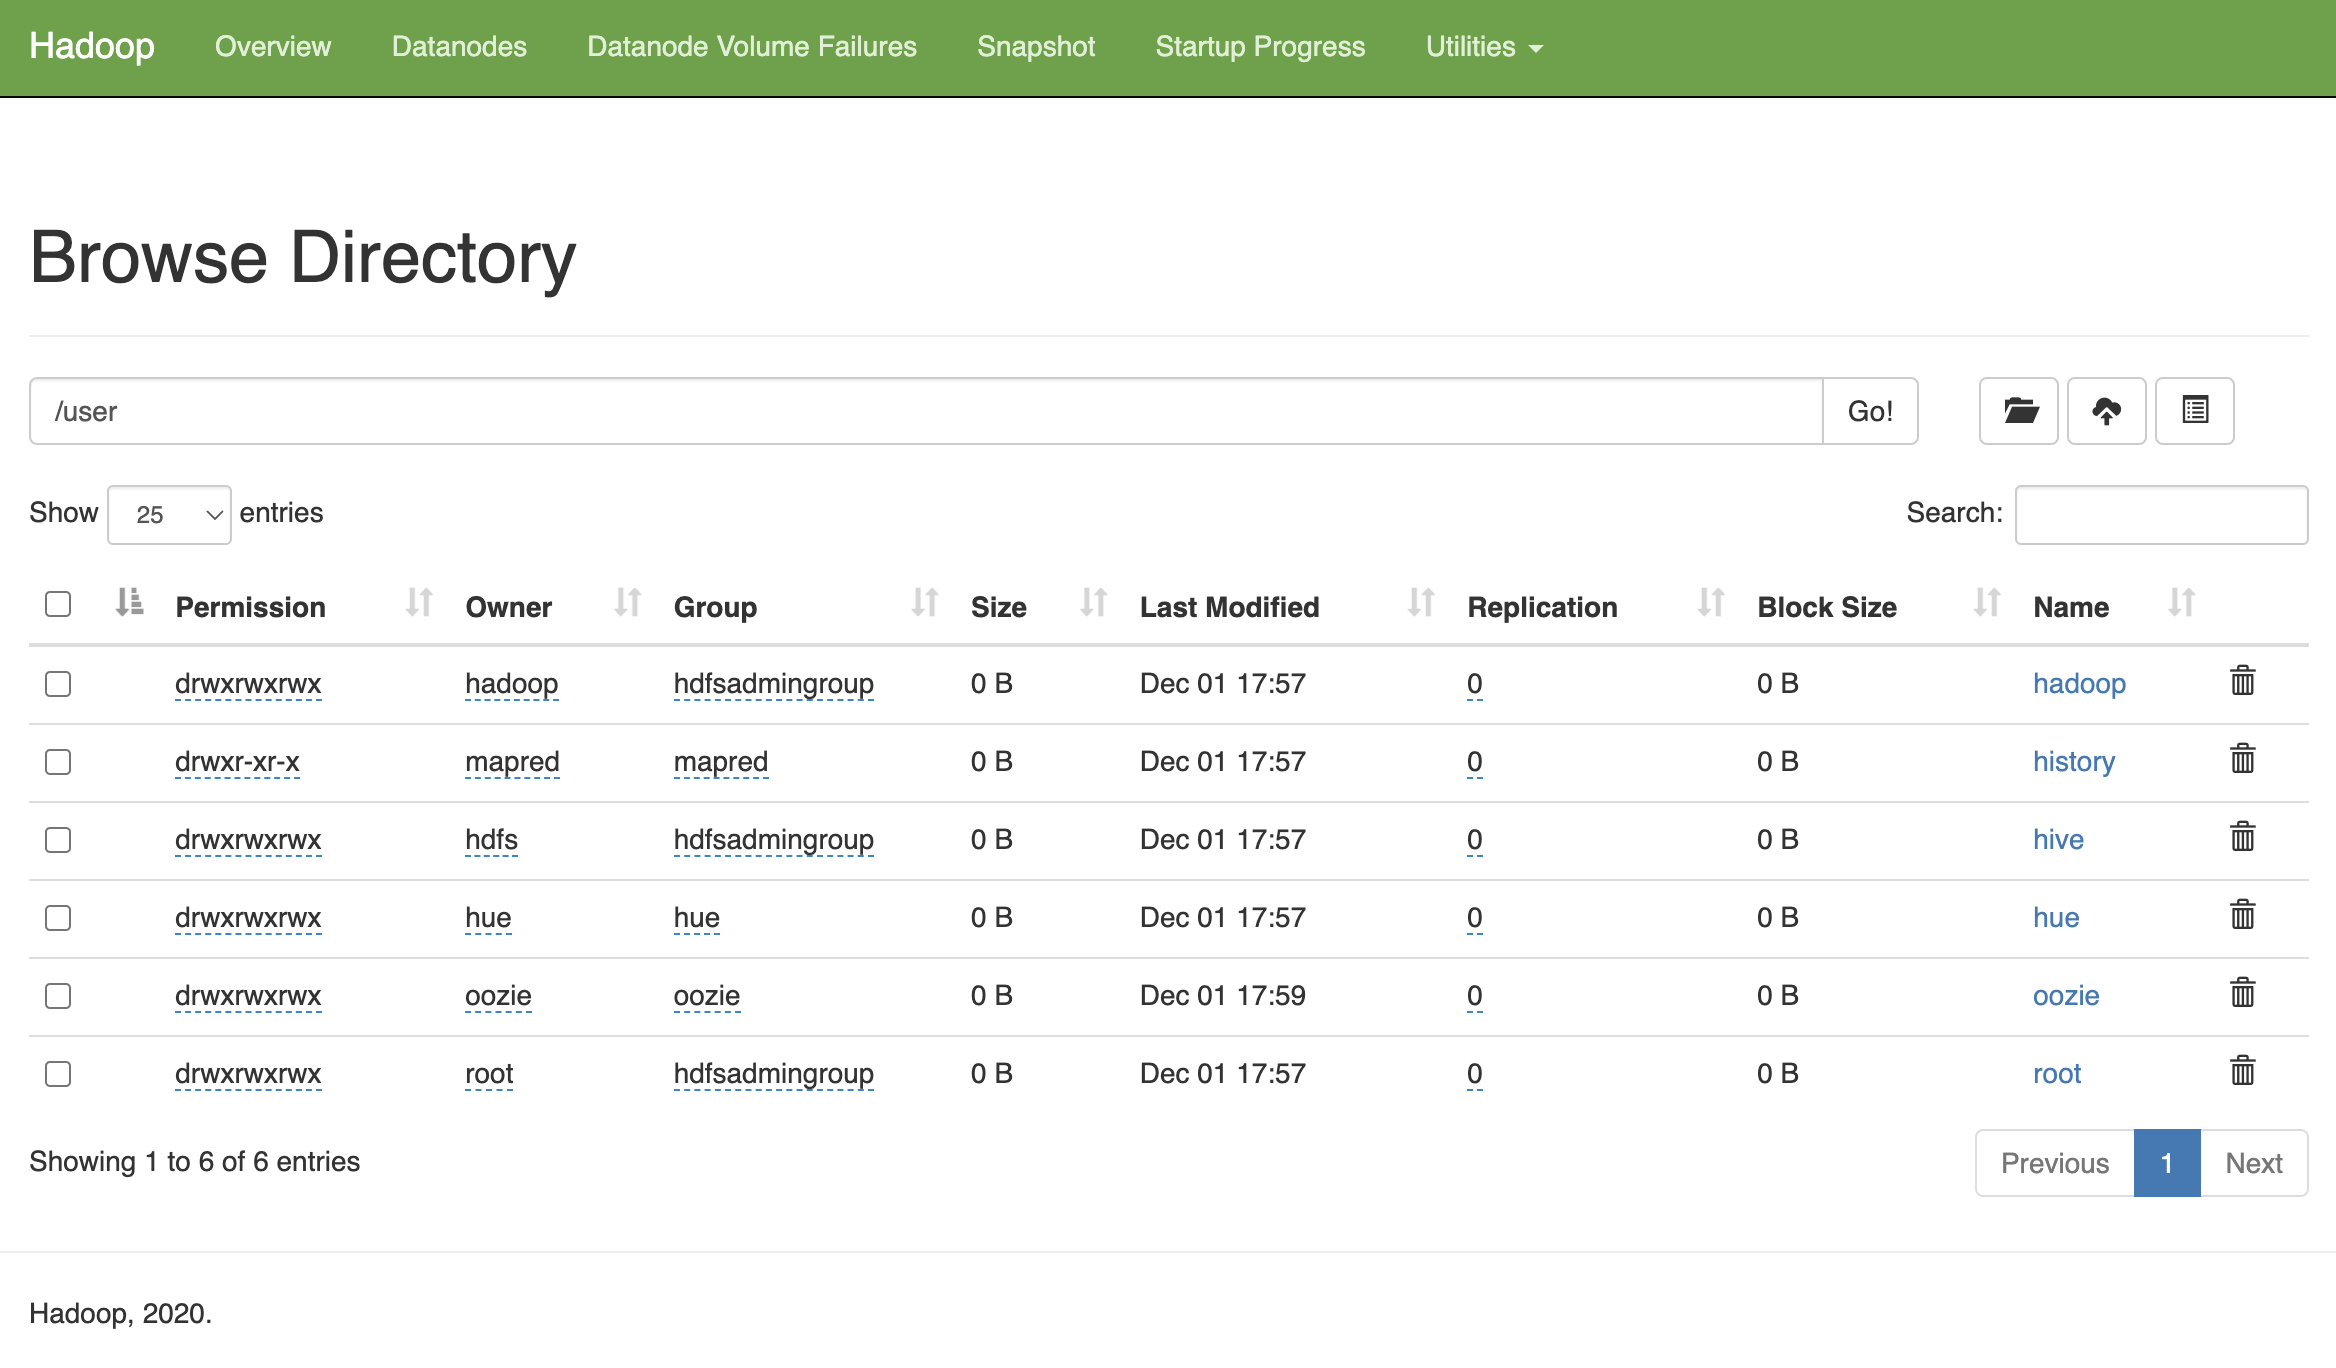Navigate to the Datanodes tab
The image size is (2336, 1368).
(x=459, y=46)
